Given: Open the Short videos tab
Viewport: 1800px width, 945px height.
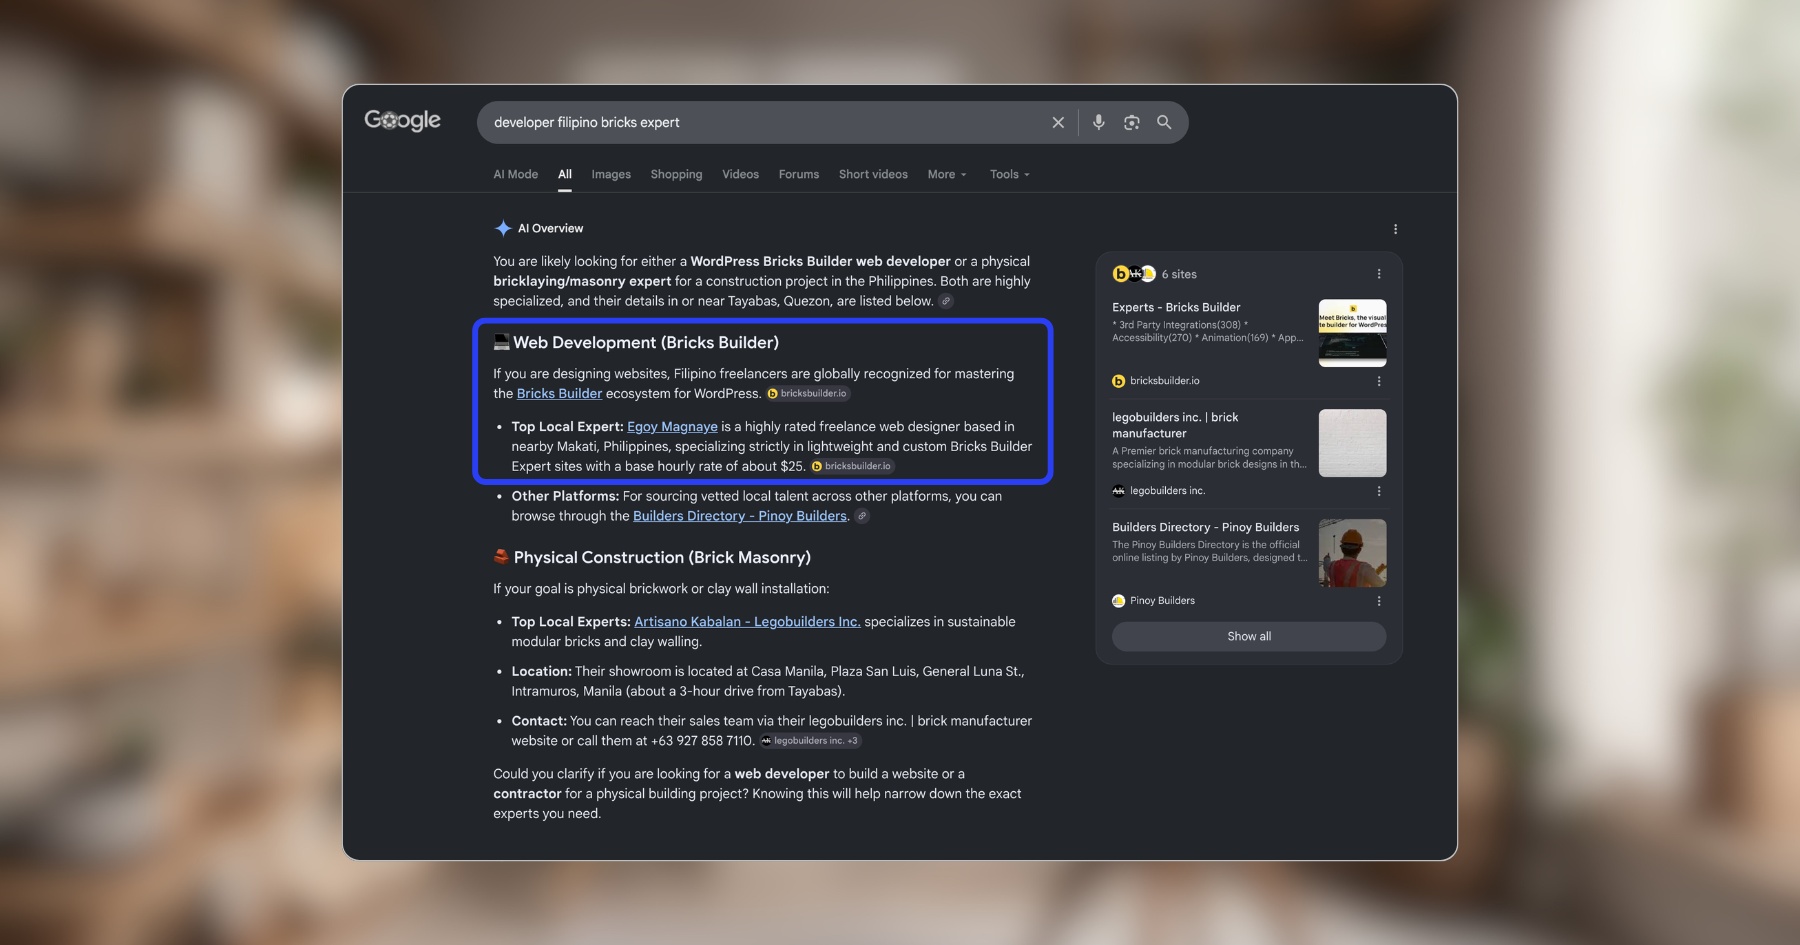Looking at the screenshot, I should (x=873, y=174).
